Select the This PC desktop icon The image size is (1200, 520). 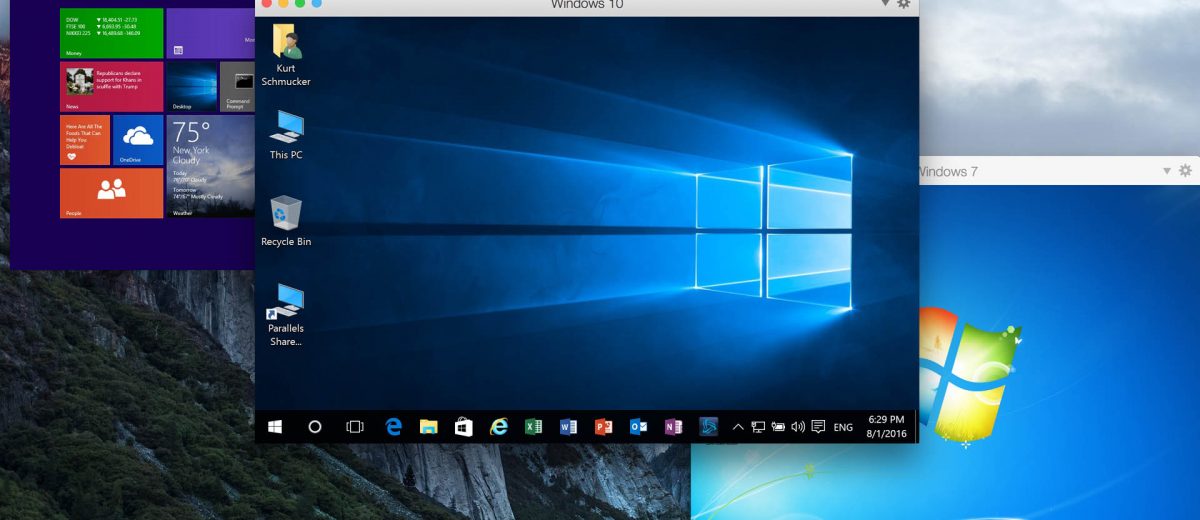point(286,135)
